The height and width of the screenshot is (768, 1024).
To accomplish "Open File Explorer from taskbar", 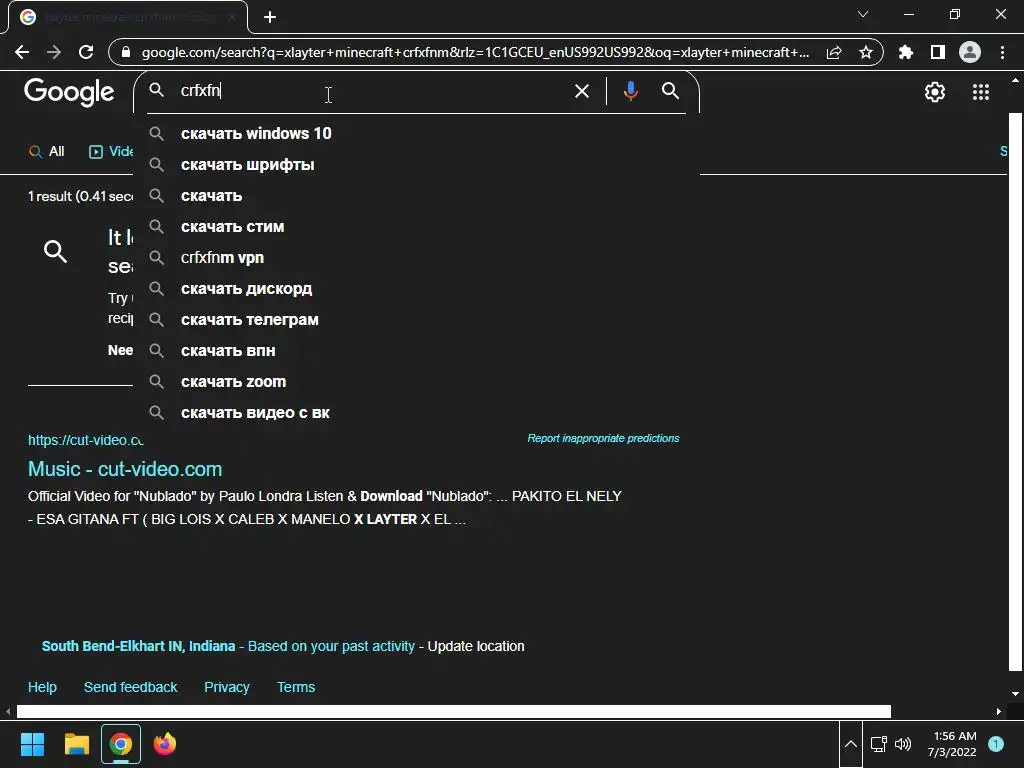I will [76, 744].
